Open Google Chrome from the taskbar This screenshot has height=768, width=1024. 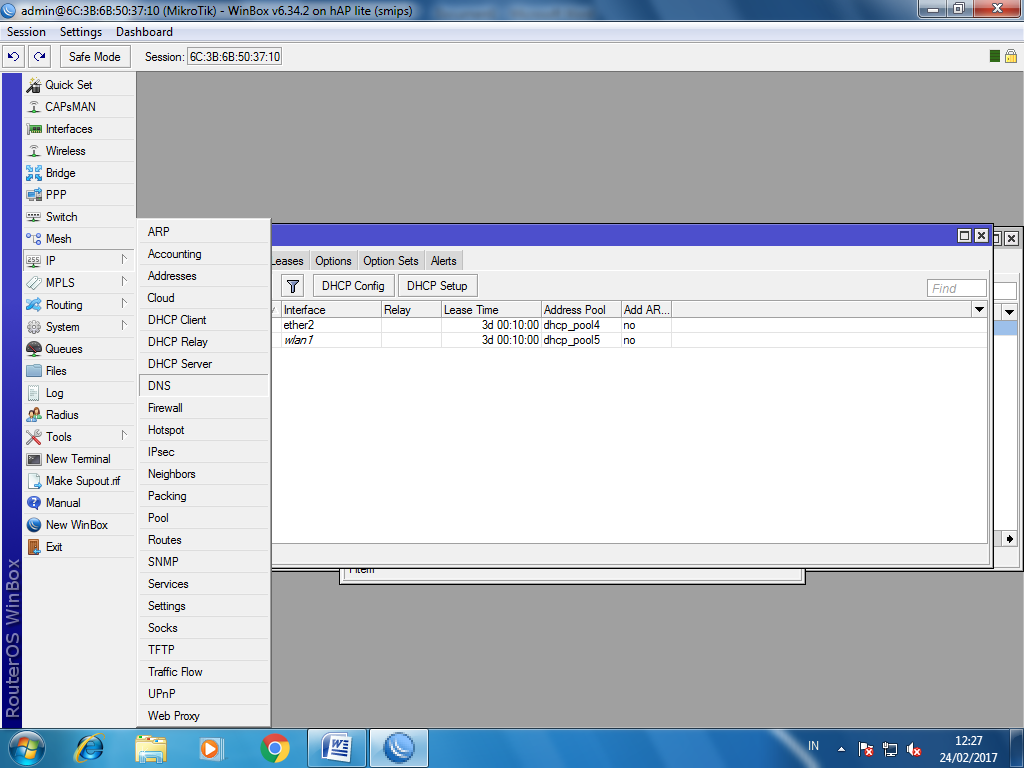point(275,748)
